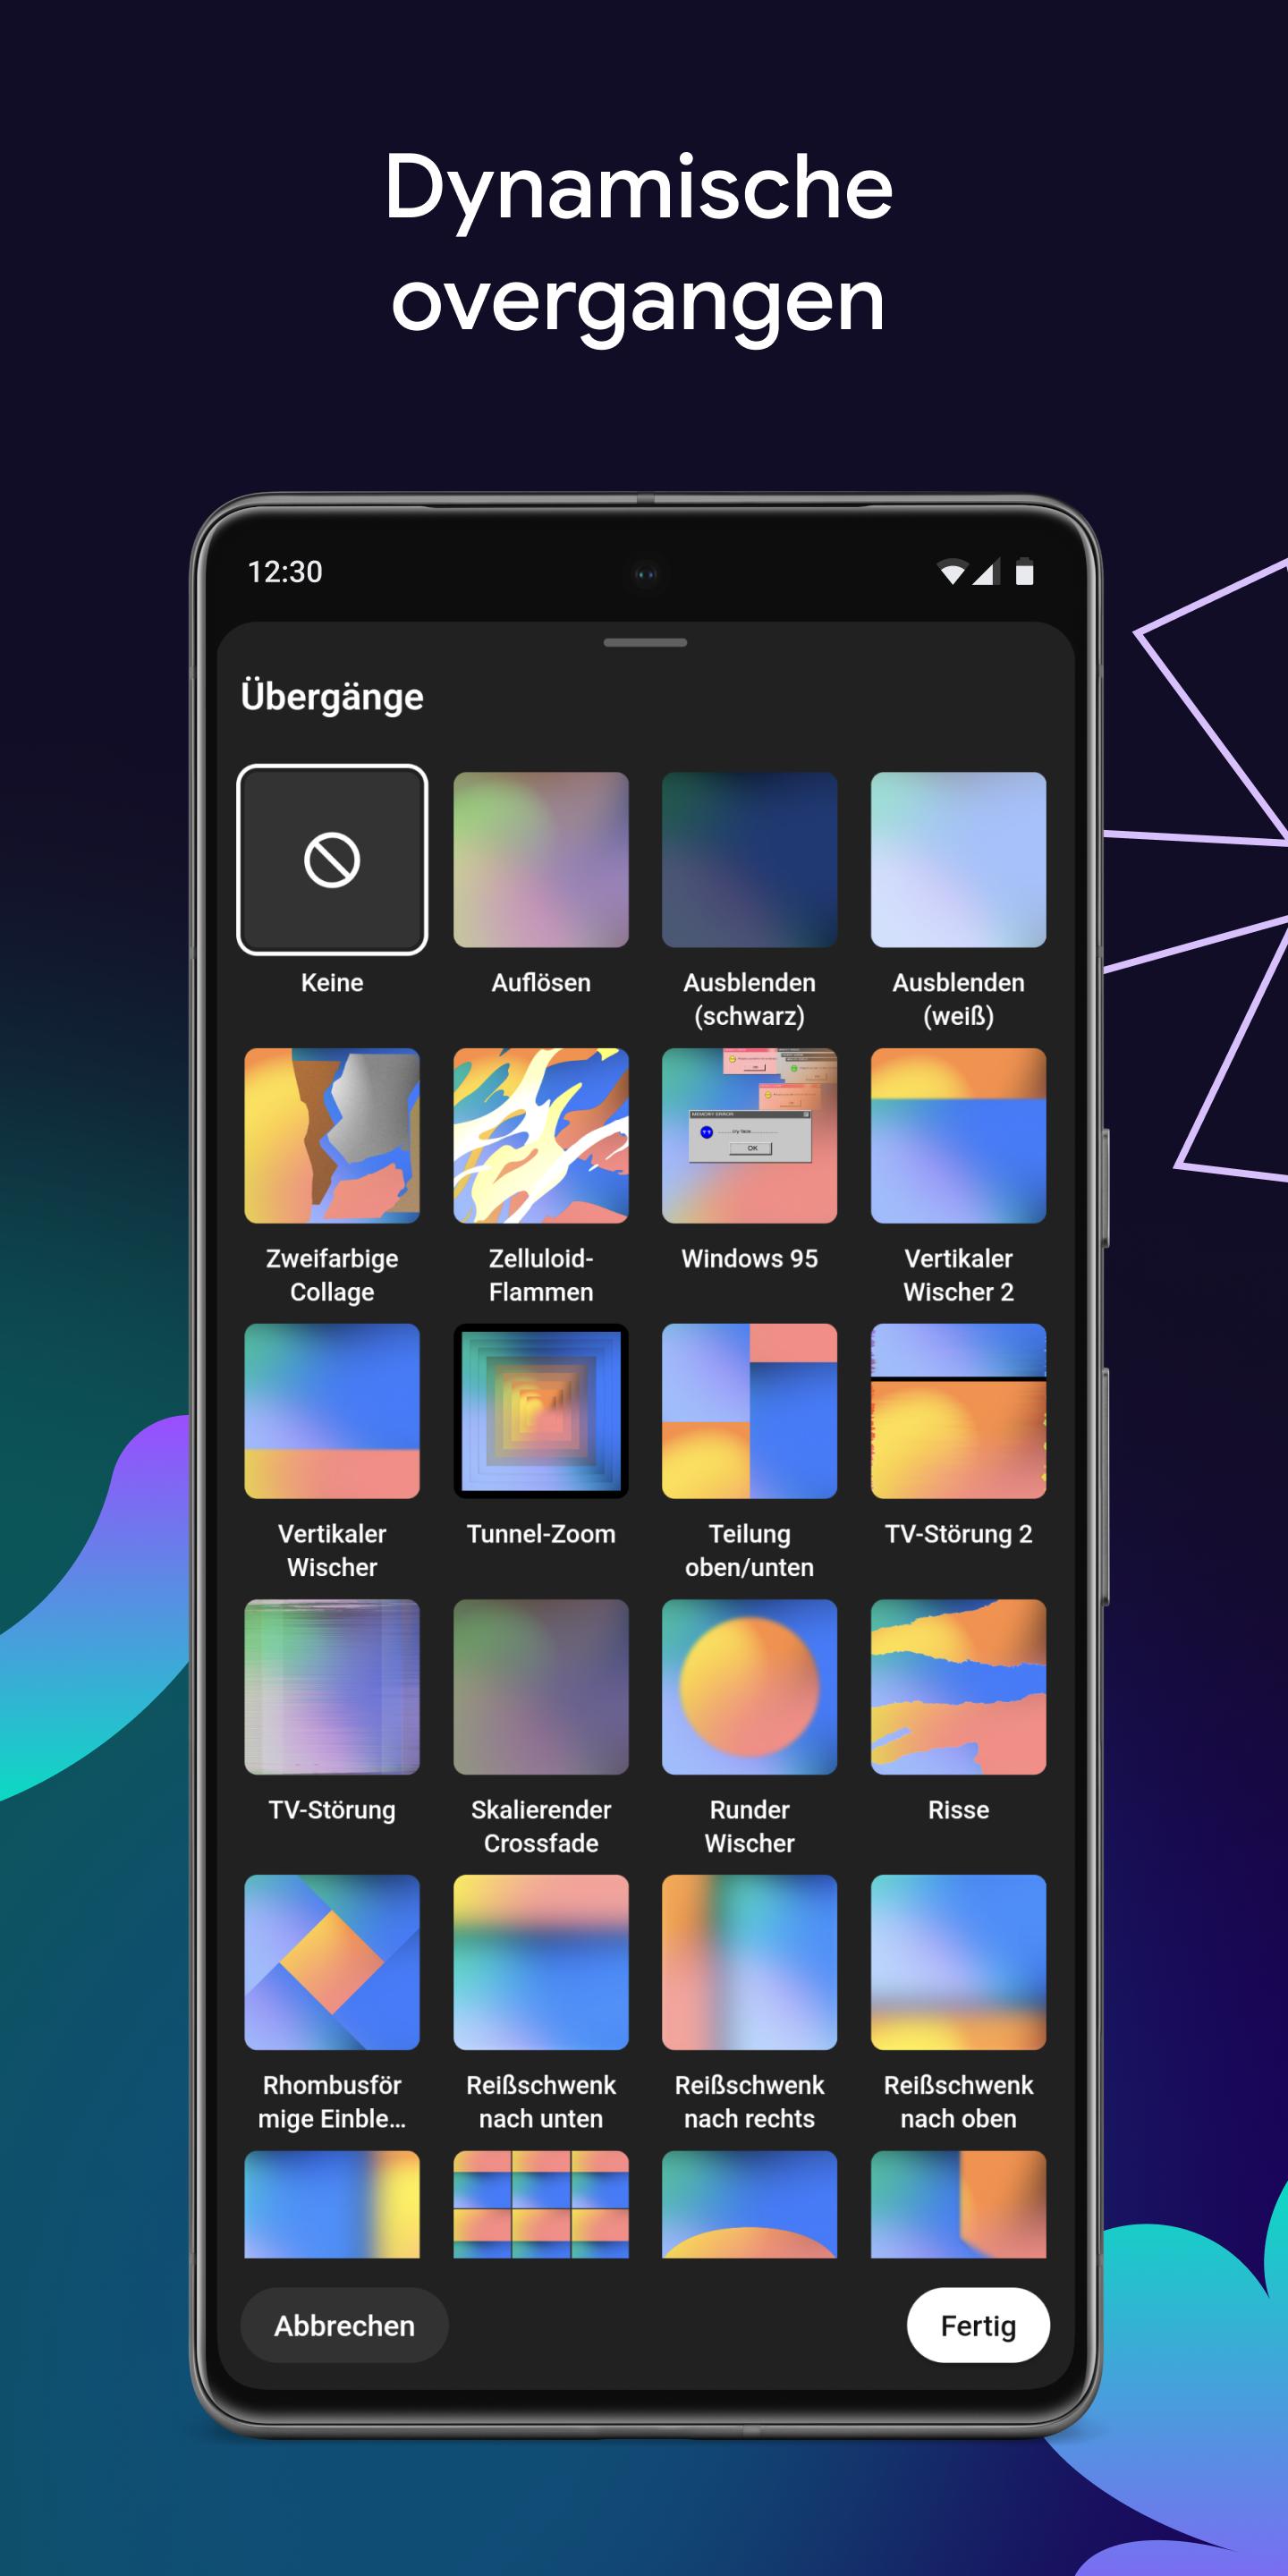The width and height of the screenshot is (1288, 2576).
Task: Select the Skalierender Crossfade transition
Action: click(x=541, y=1686)
